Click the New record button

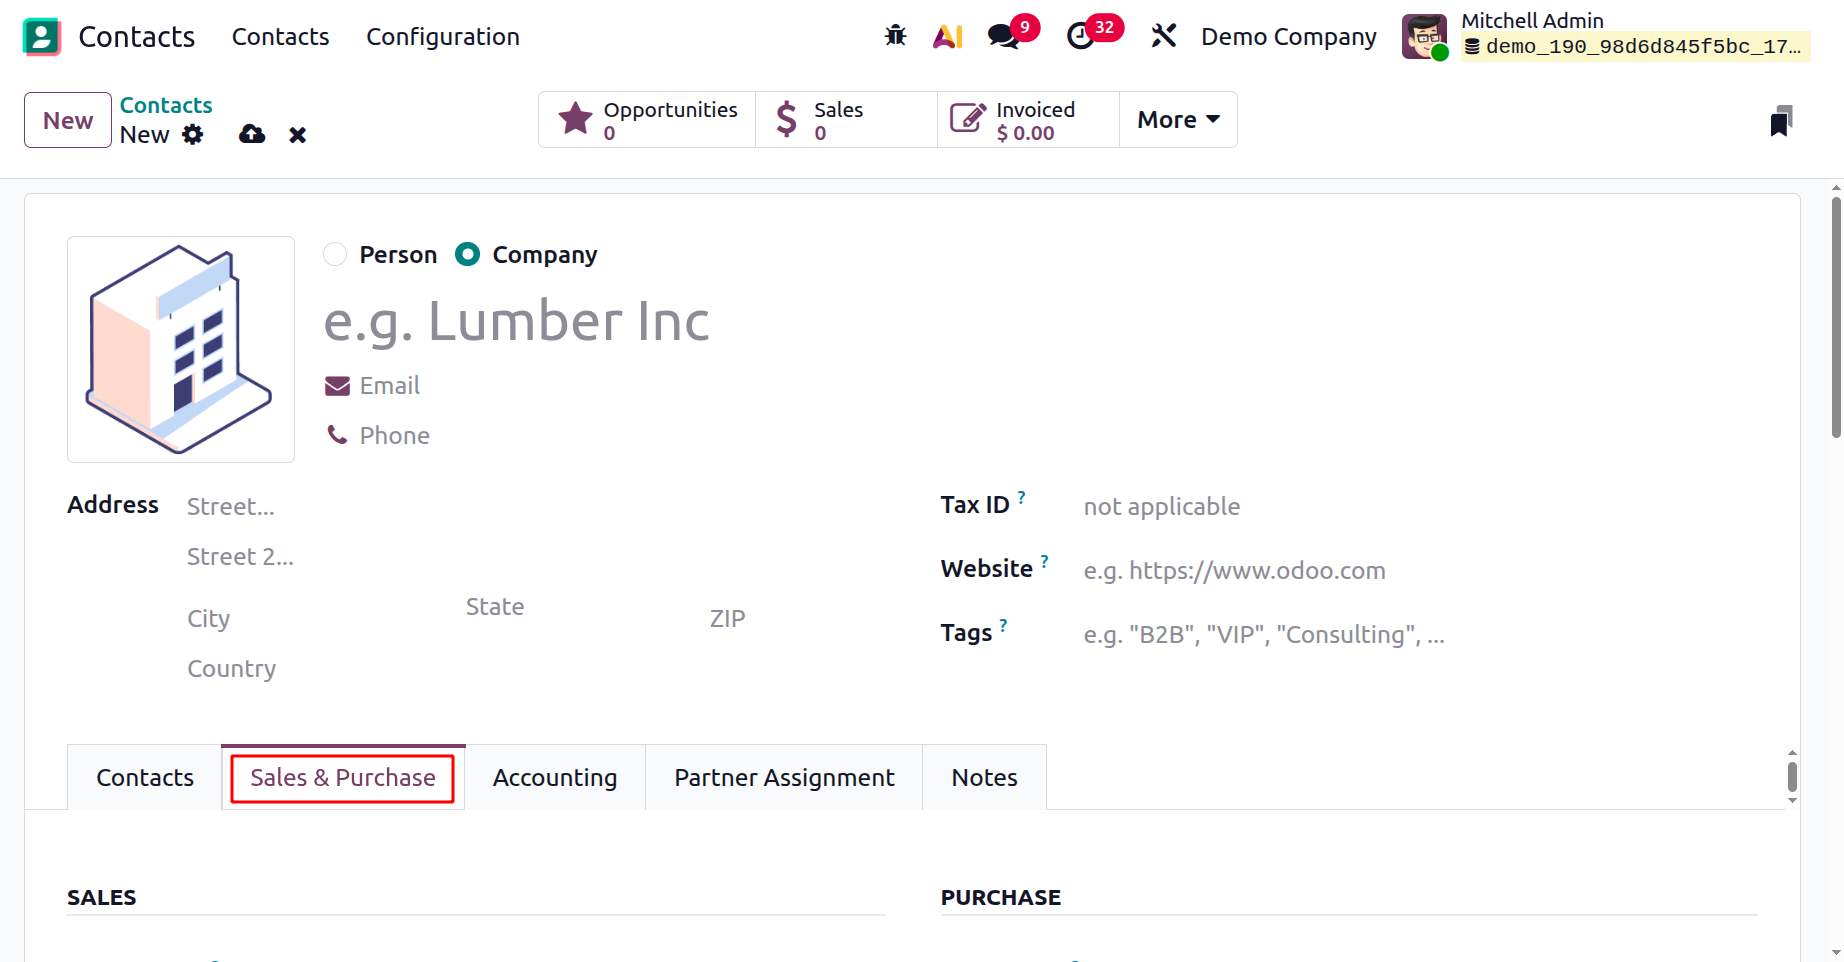tap(68, 120)
